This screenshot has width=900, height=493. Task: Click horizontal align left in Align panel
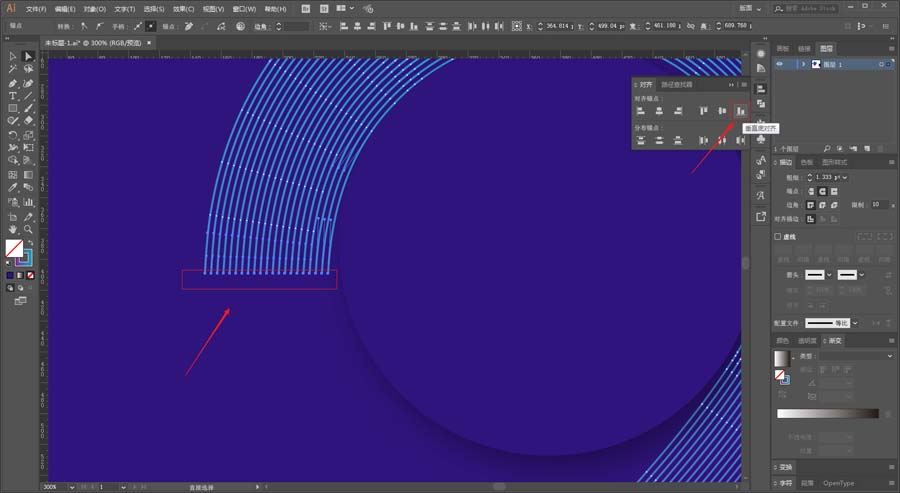tap(641, 111)
